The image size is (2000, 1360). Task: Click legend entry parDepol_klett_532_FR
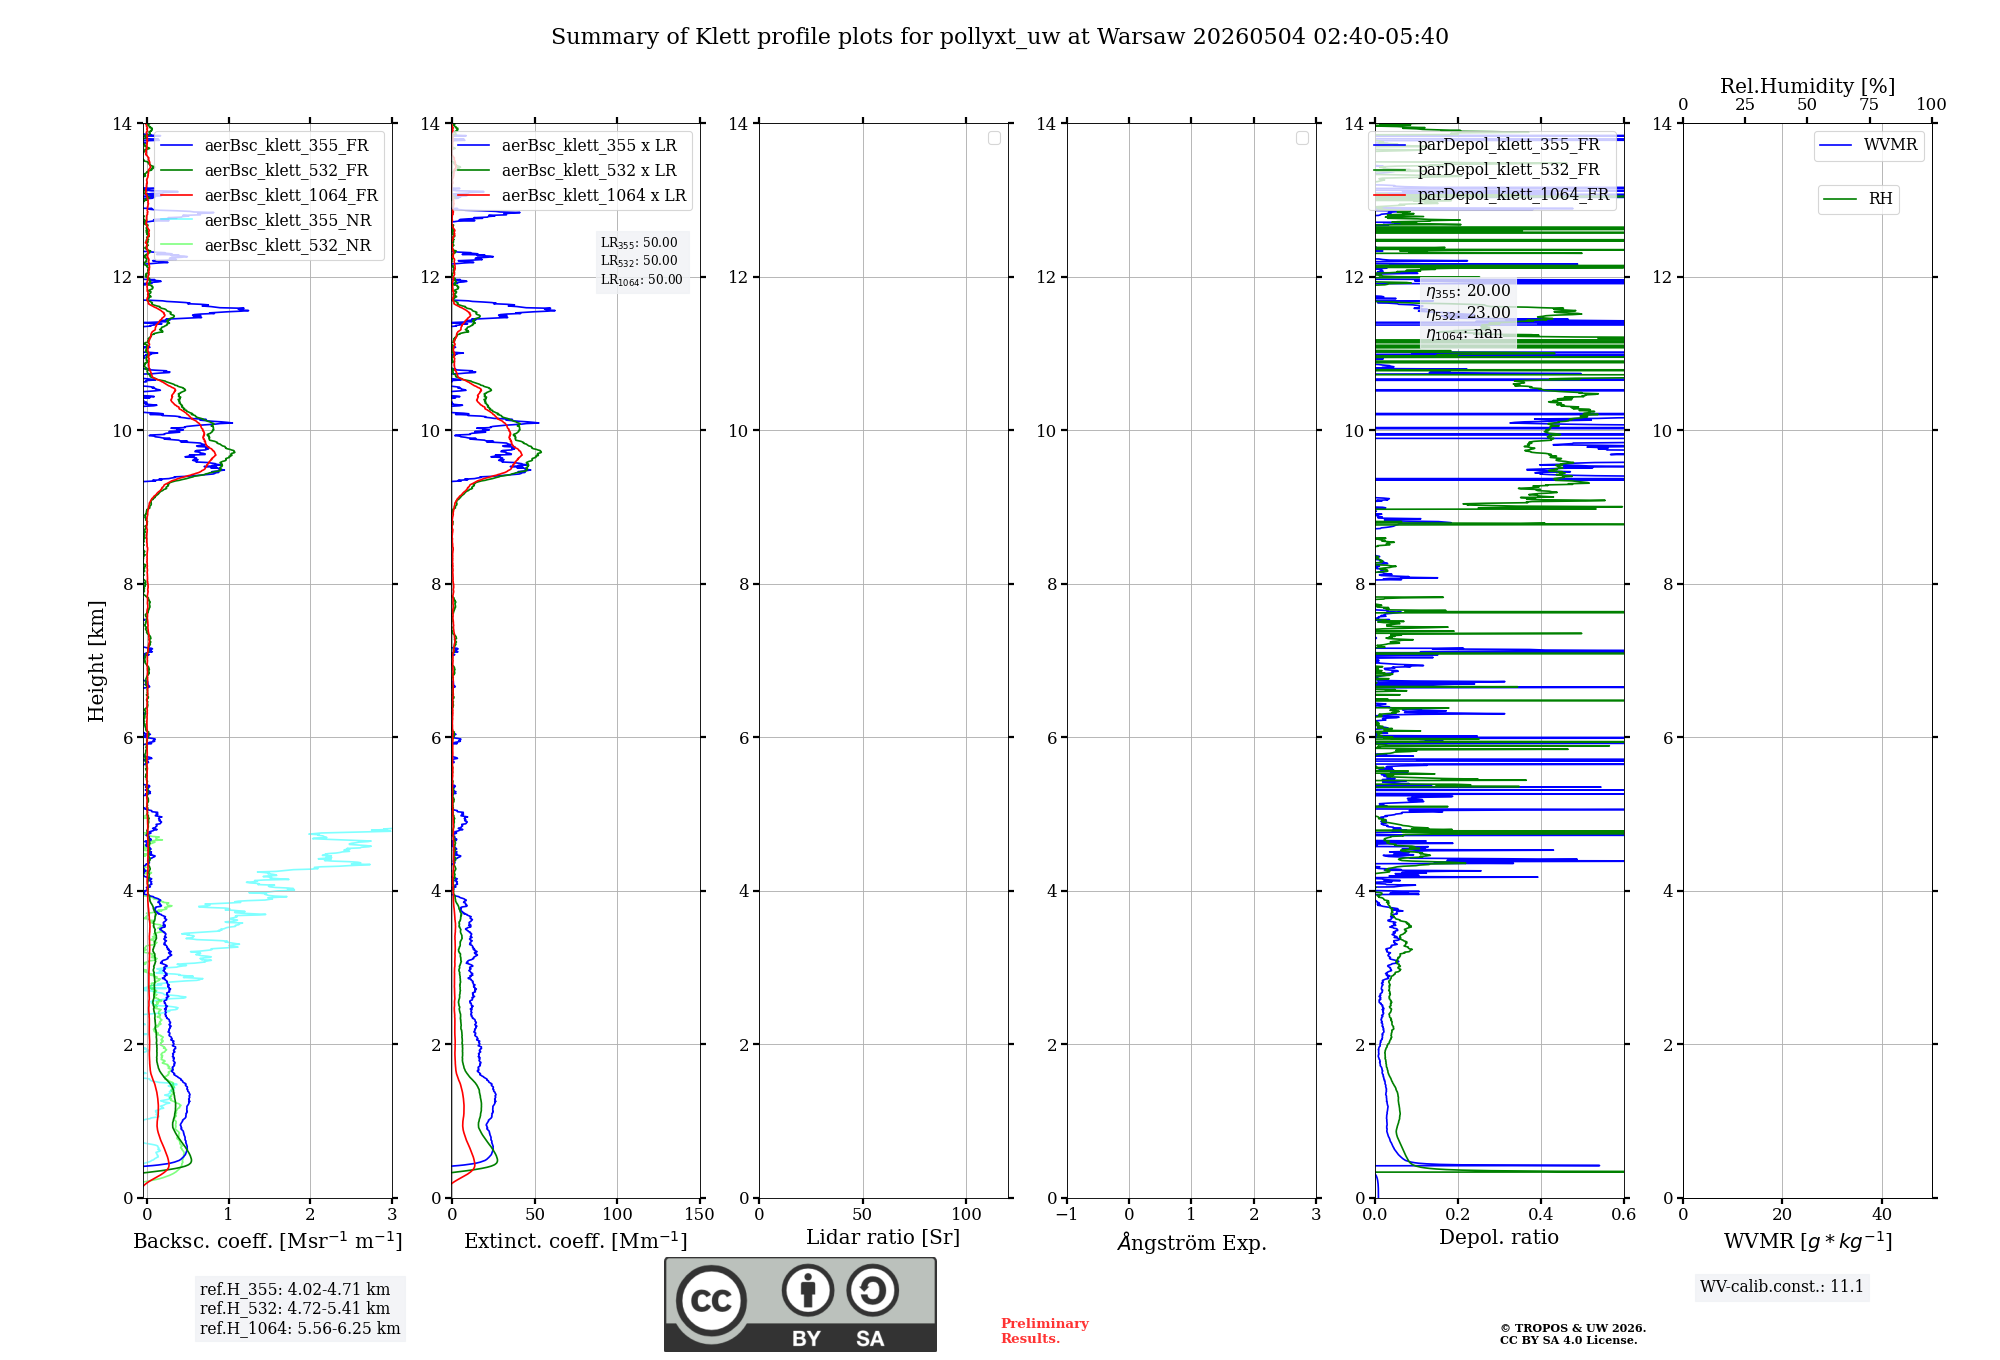[1487, 170]
